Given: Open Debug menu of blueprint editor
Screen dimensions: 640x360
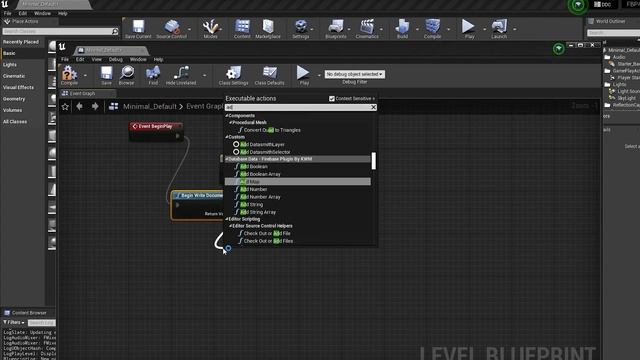Looking at the screenshot, I should [x=116, y=59].
